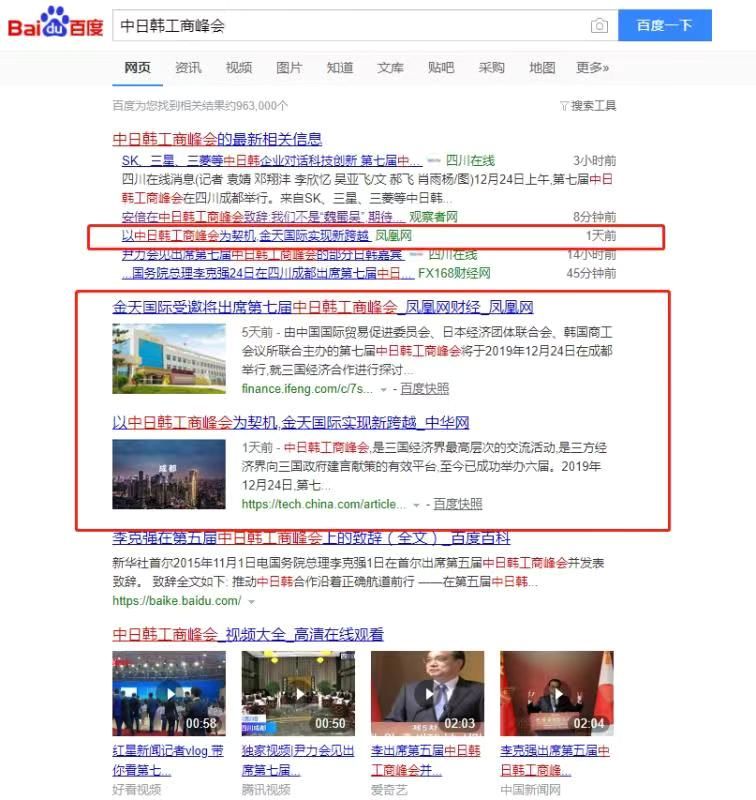Open 尹力会见出席第七届 news link
This screenshot has height=800, width=756.
[x=262, y=254]
